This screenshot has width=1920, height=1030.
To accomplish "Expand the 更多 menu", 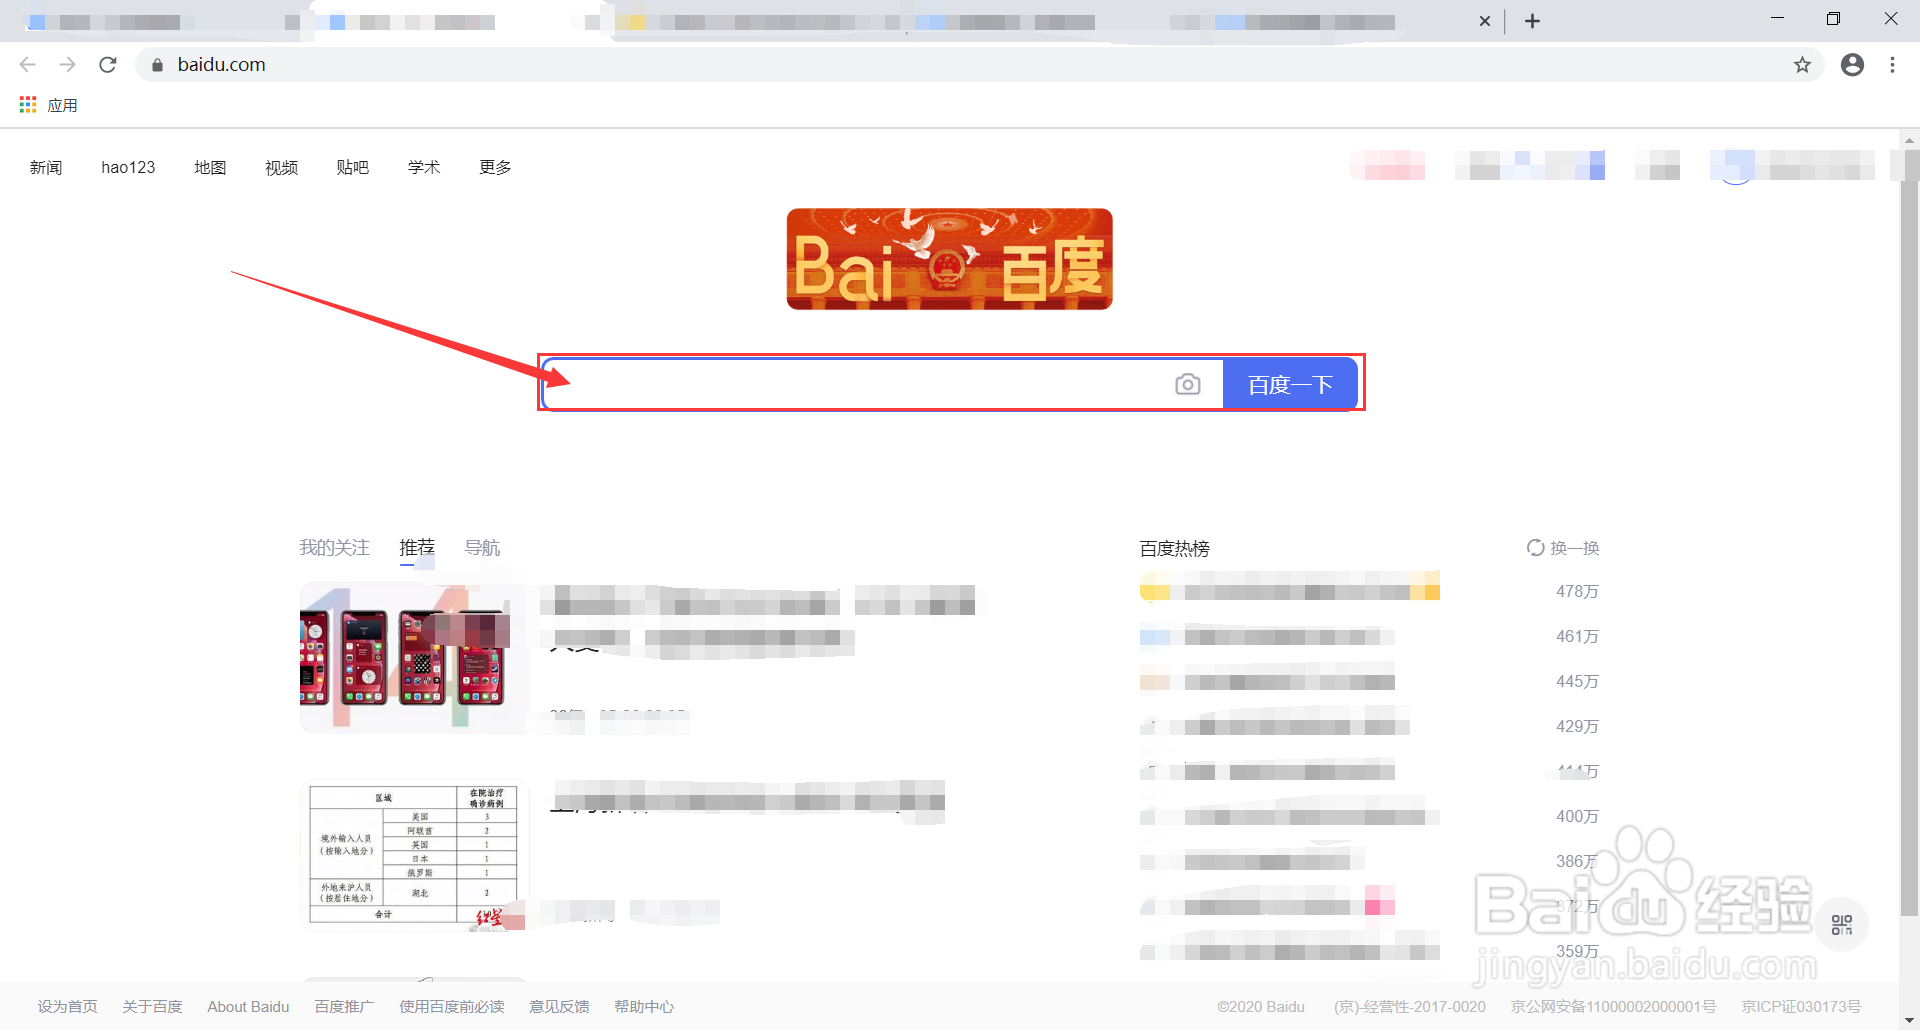I will (495, 167).
